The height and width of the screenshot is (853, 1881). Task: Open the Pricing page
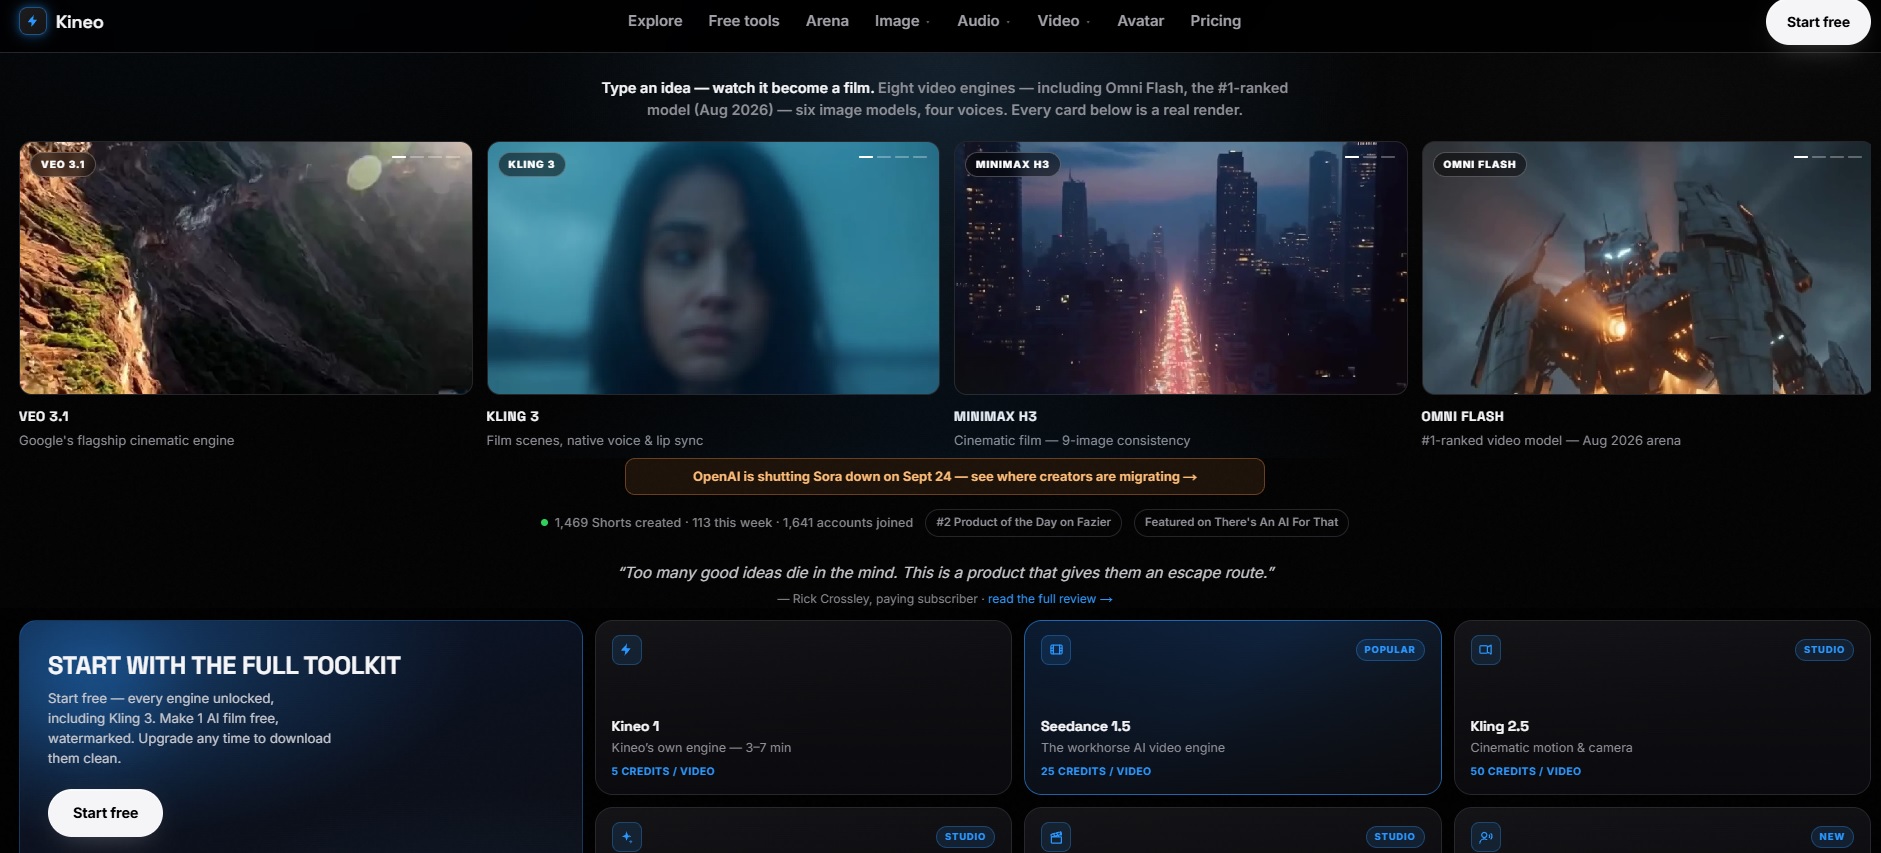(x=1215, y=21)
